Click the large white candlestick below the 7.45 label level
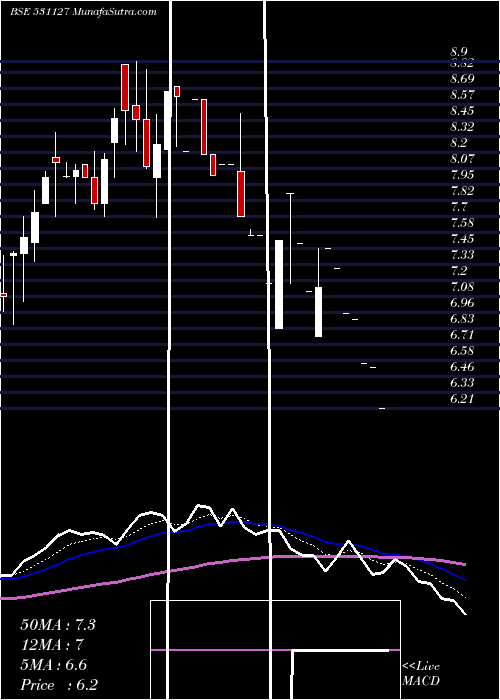 279,284
